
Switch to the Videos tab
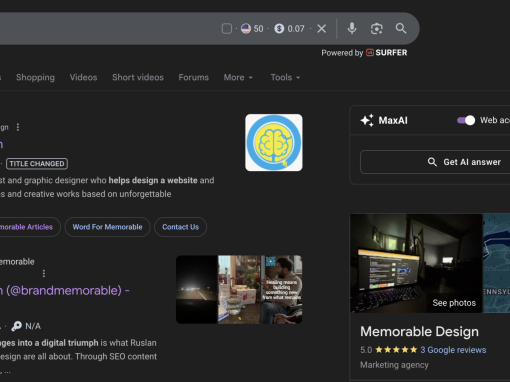(x=83, y=77)
